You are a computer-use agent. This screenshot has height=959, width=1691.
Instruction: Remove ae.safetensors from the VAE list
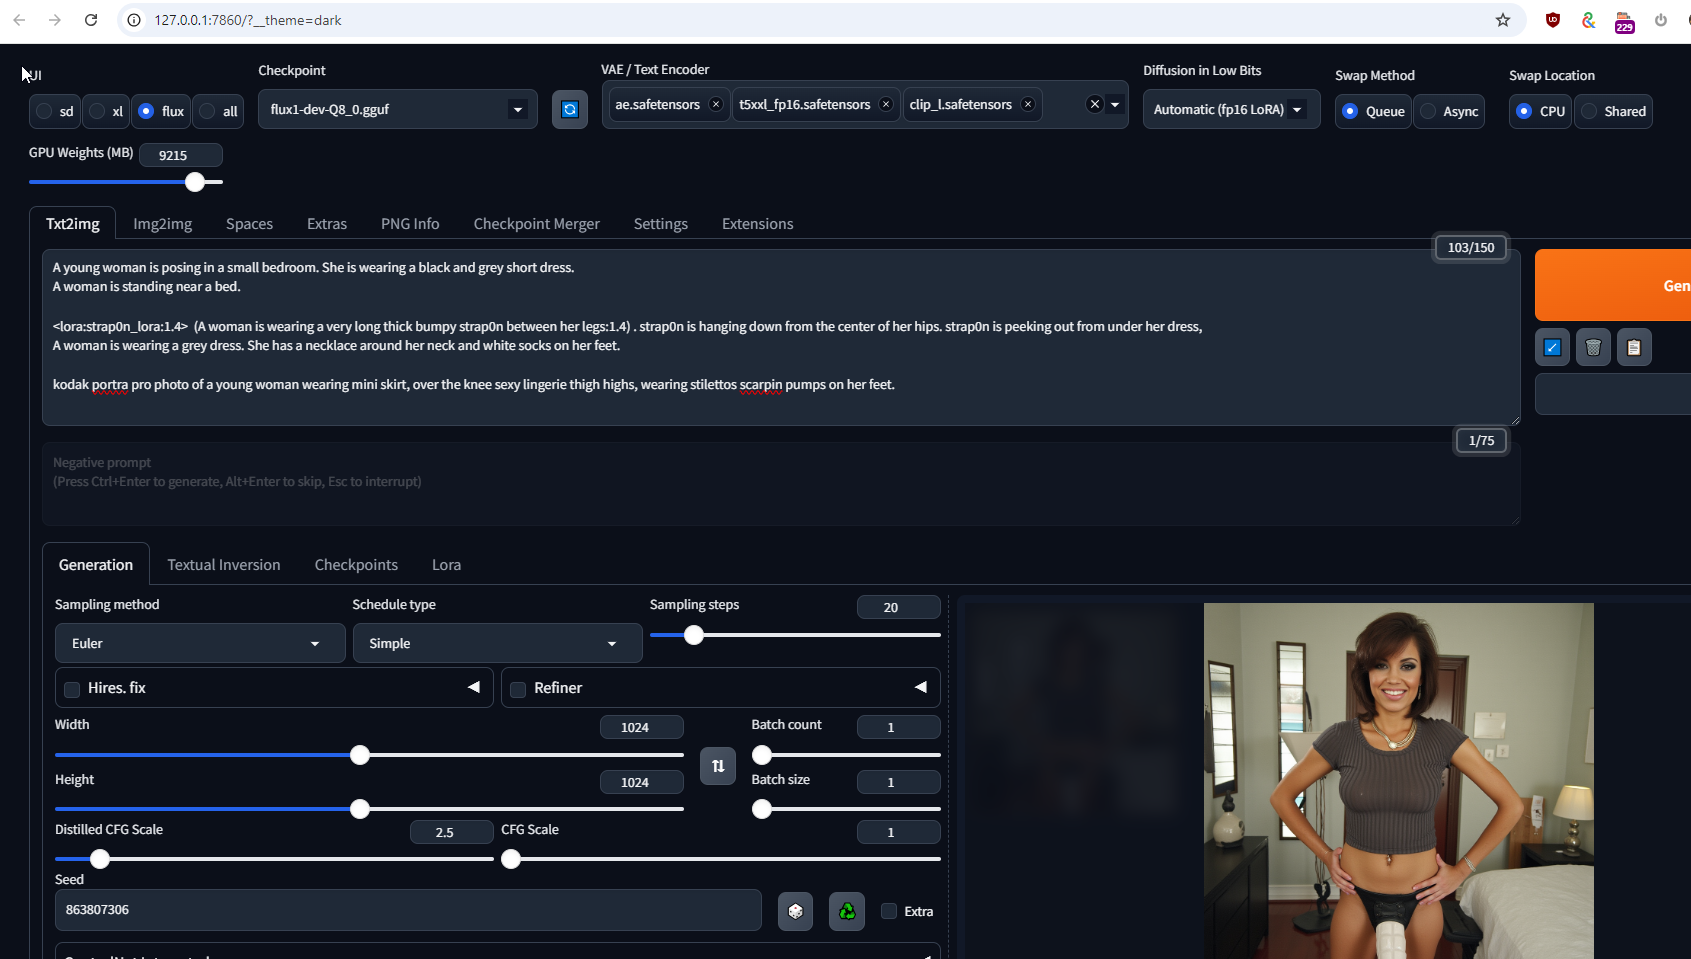(x=716, y=104)
